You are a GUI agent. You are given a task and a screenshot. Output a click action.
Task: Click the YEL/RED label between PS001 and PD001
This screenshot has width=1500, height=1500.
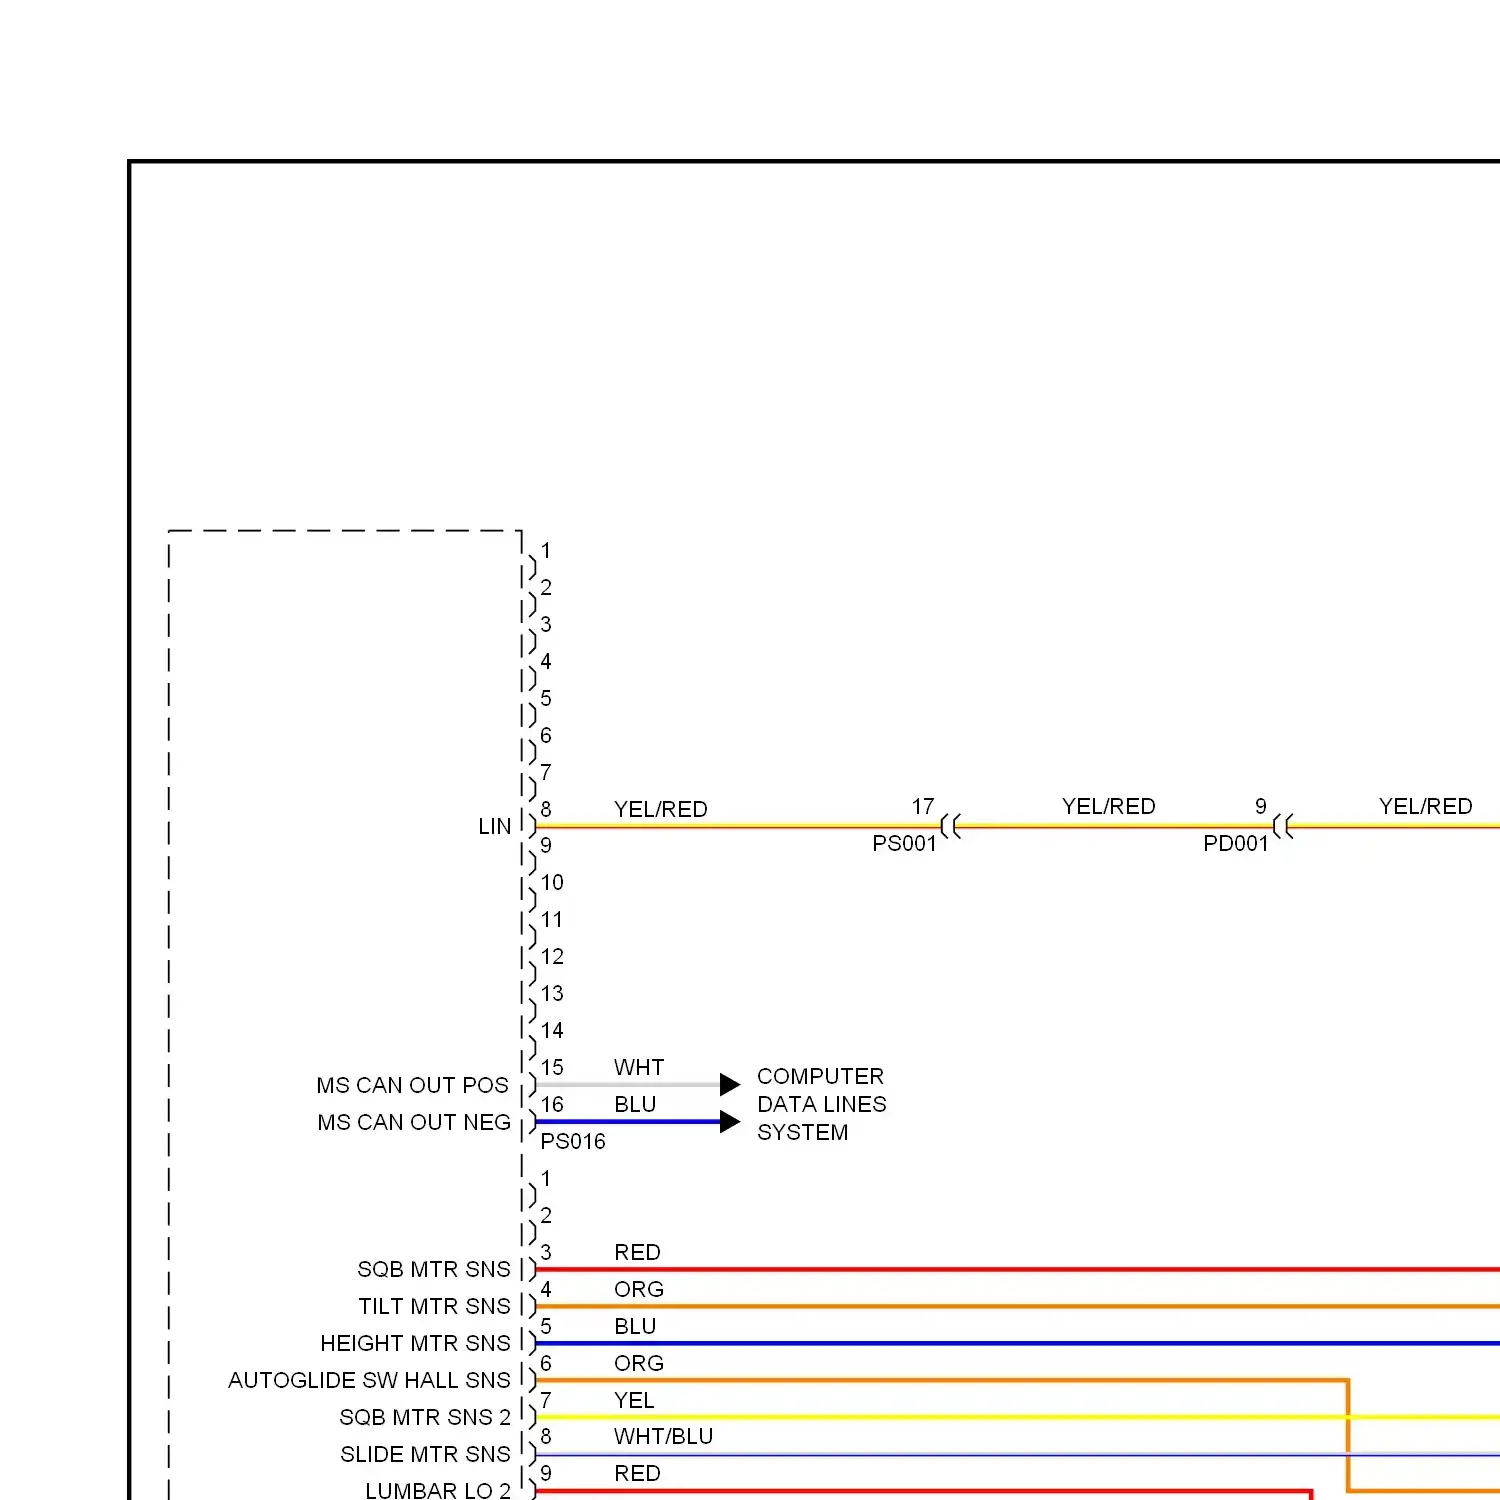pos(1108,806)
